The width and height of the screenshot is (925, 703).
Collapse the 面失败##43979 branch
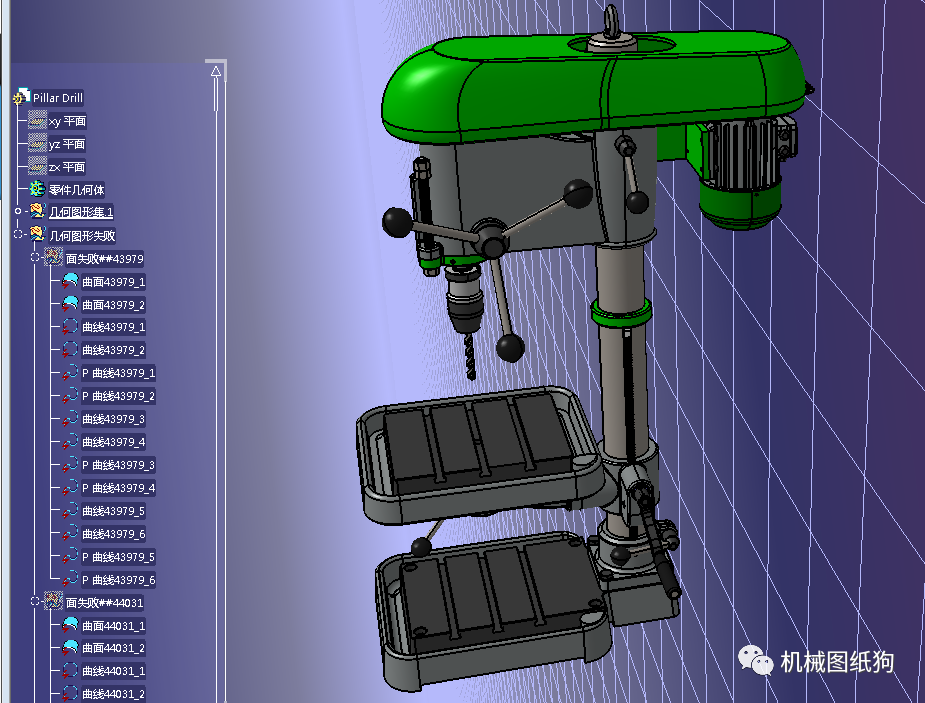(x=35, y=258)
